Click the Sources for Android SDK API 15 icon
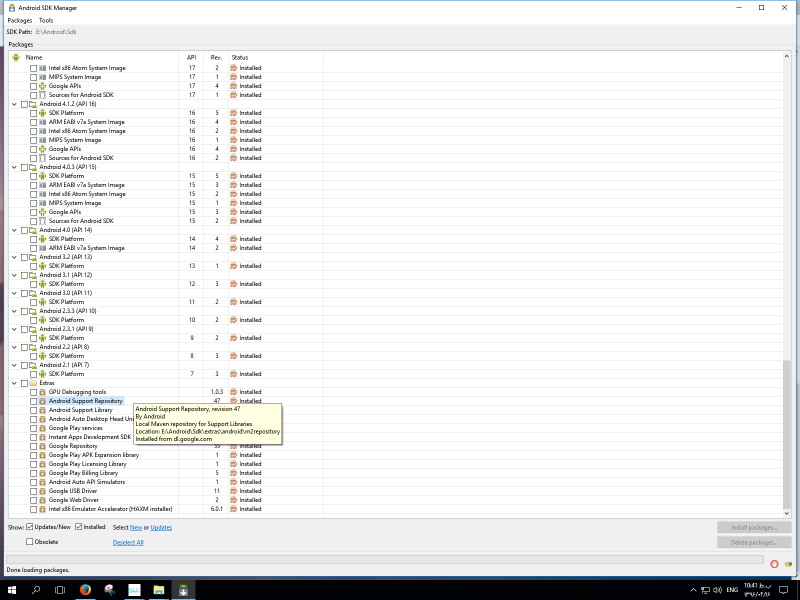The image size is (800, 600). [x=43, y=221]
